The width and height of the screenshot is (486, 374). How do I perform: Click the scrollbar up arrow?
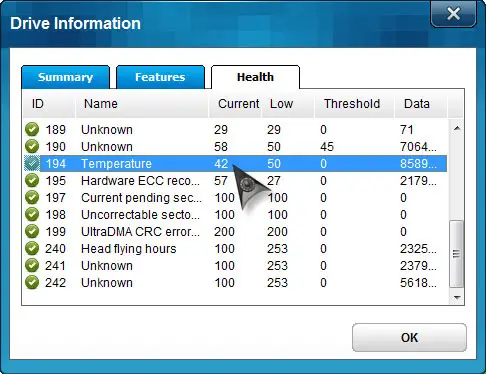457,128
